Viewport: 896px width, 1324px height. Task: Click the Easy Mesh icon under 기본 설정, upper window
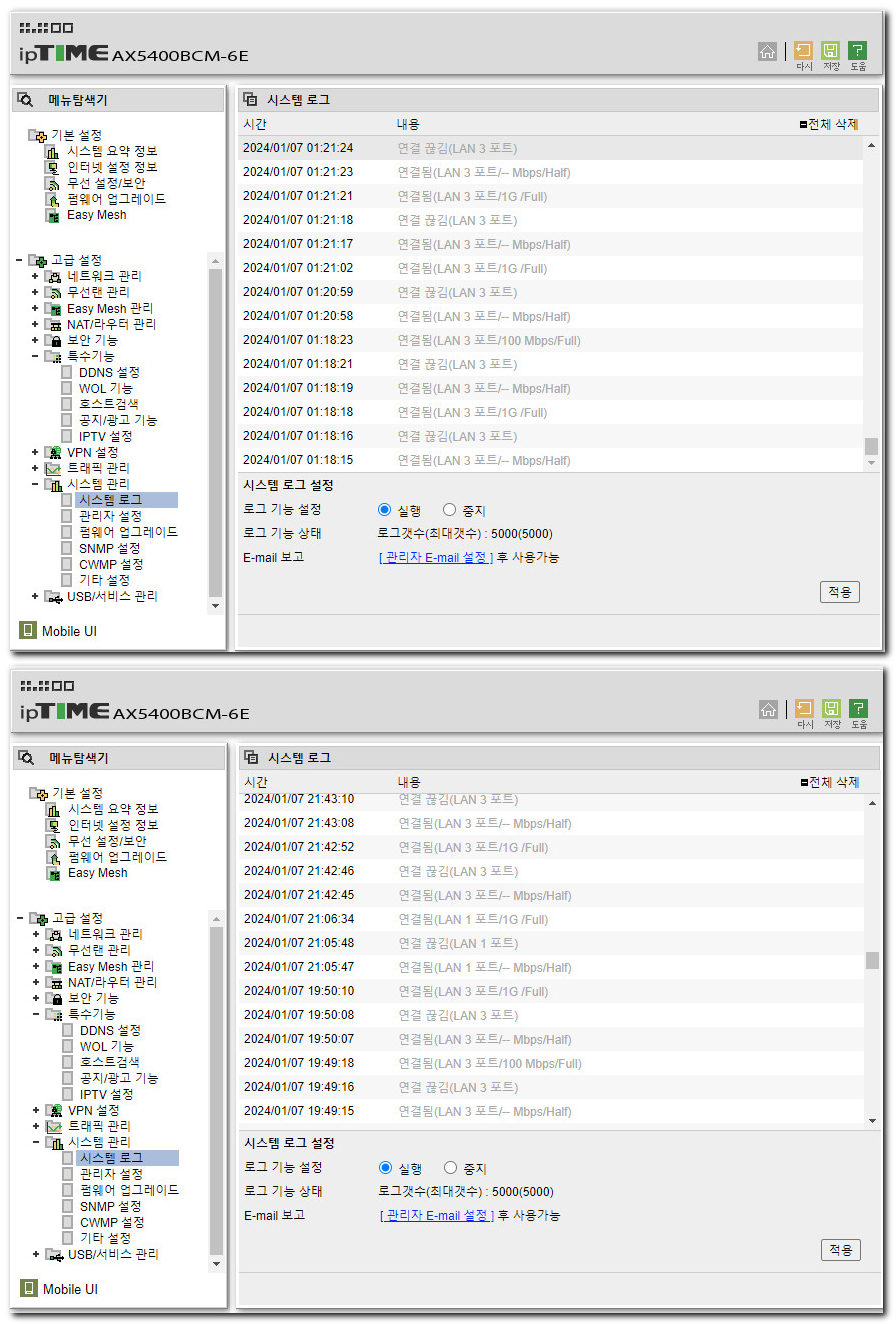(x=52, y=215)
